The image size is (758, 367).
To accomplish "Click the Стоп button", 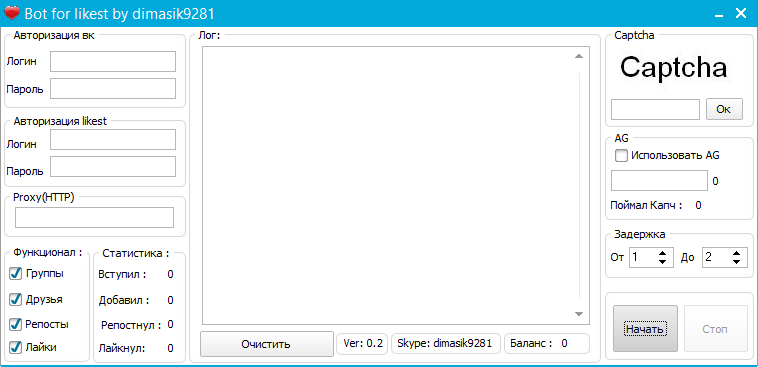I will tap(715, 329).
